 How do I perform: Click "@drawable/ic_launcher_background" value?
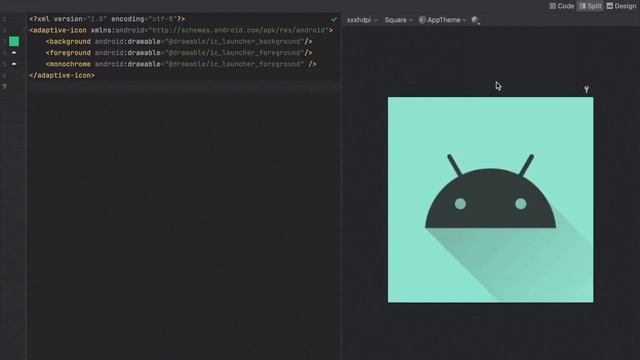tap(235, 42)
